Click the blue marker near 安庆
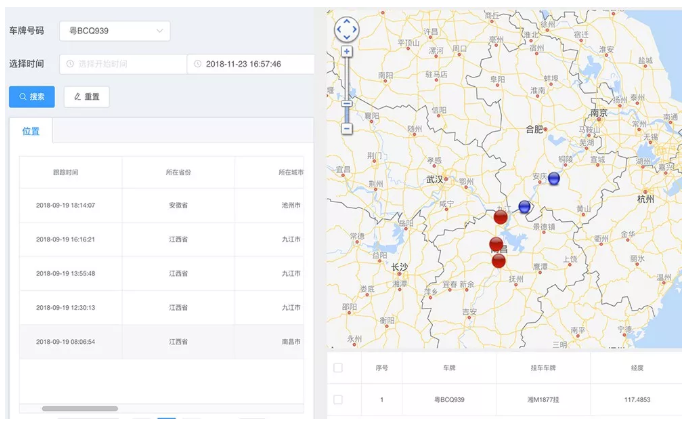Image resolution: width=693 pixels, height=423 pixels. [x=554, y=179]
